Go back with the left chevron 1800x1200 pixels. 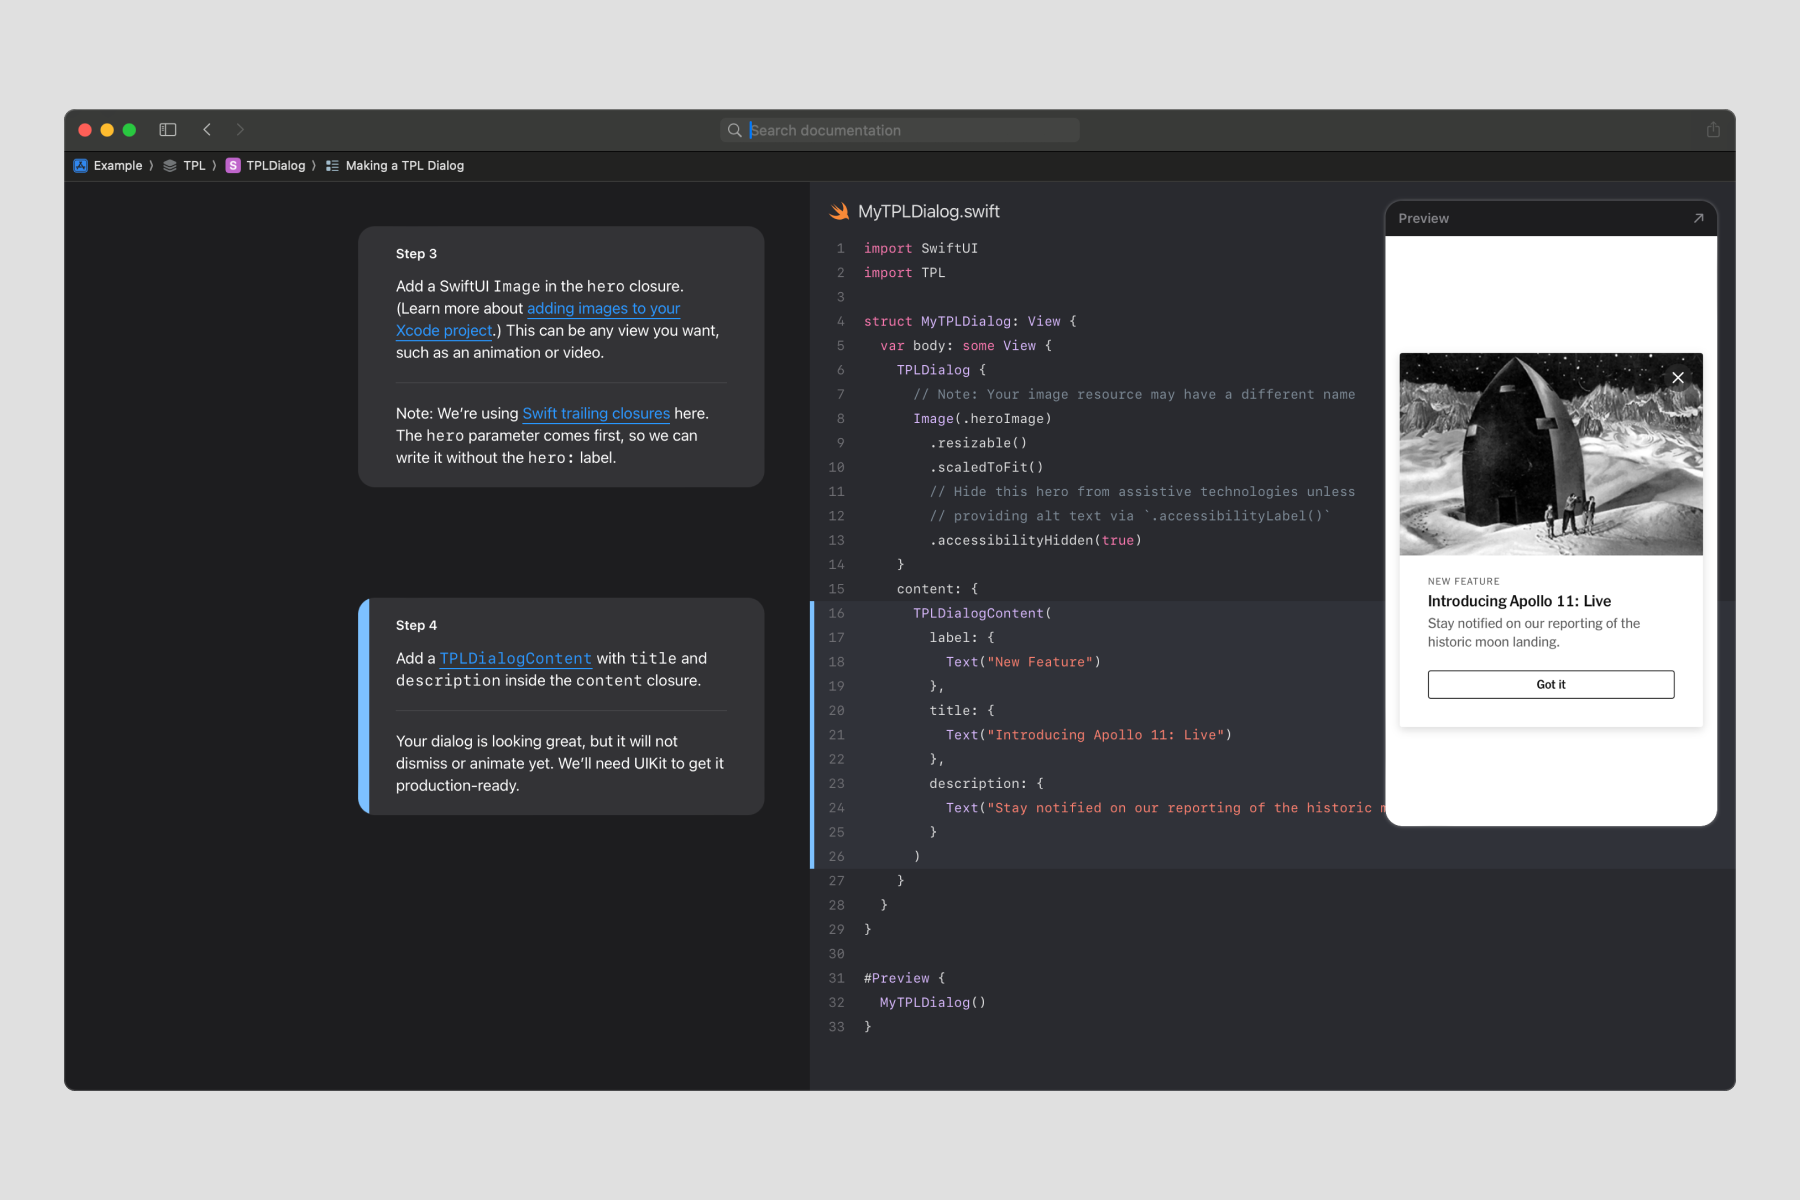tap(207, 130)
